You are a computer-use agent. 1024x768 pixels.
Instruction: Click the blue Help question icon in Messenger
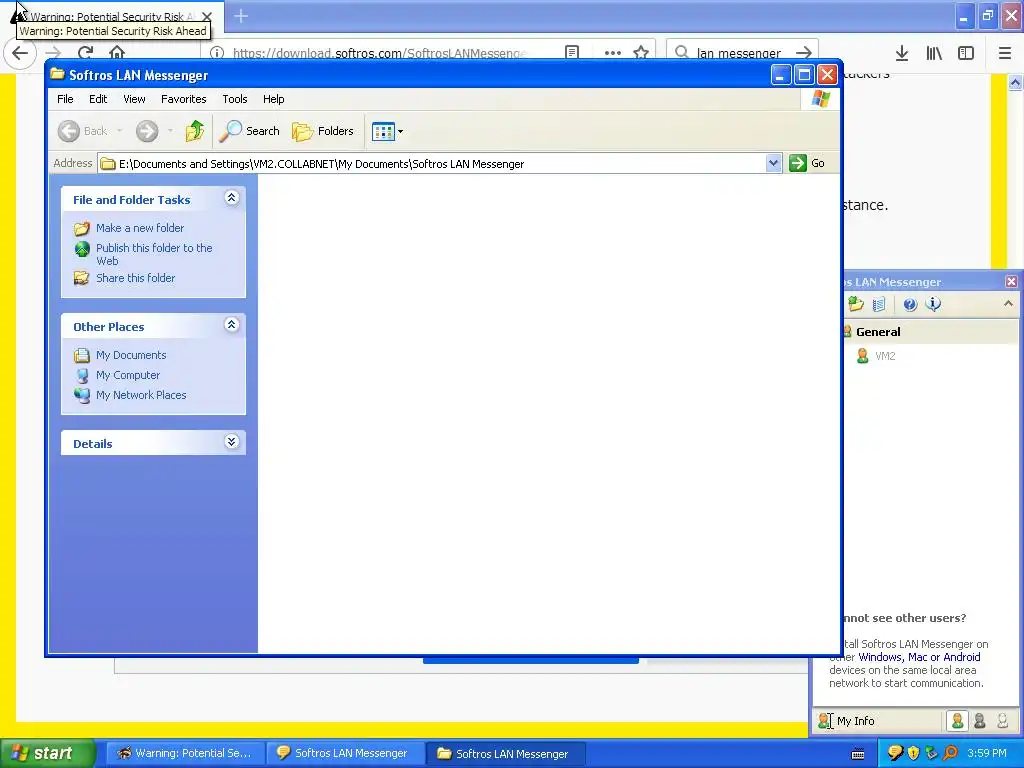pos(910,304)
